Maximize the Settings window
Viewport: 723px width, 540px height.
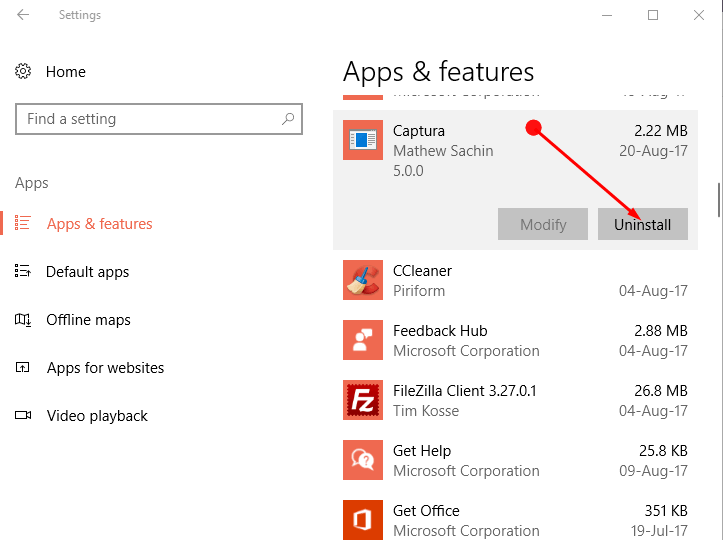click(x=653, y=15)
